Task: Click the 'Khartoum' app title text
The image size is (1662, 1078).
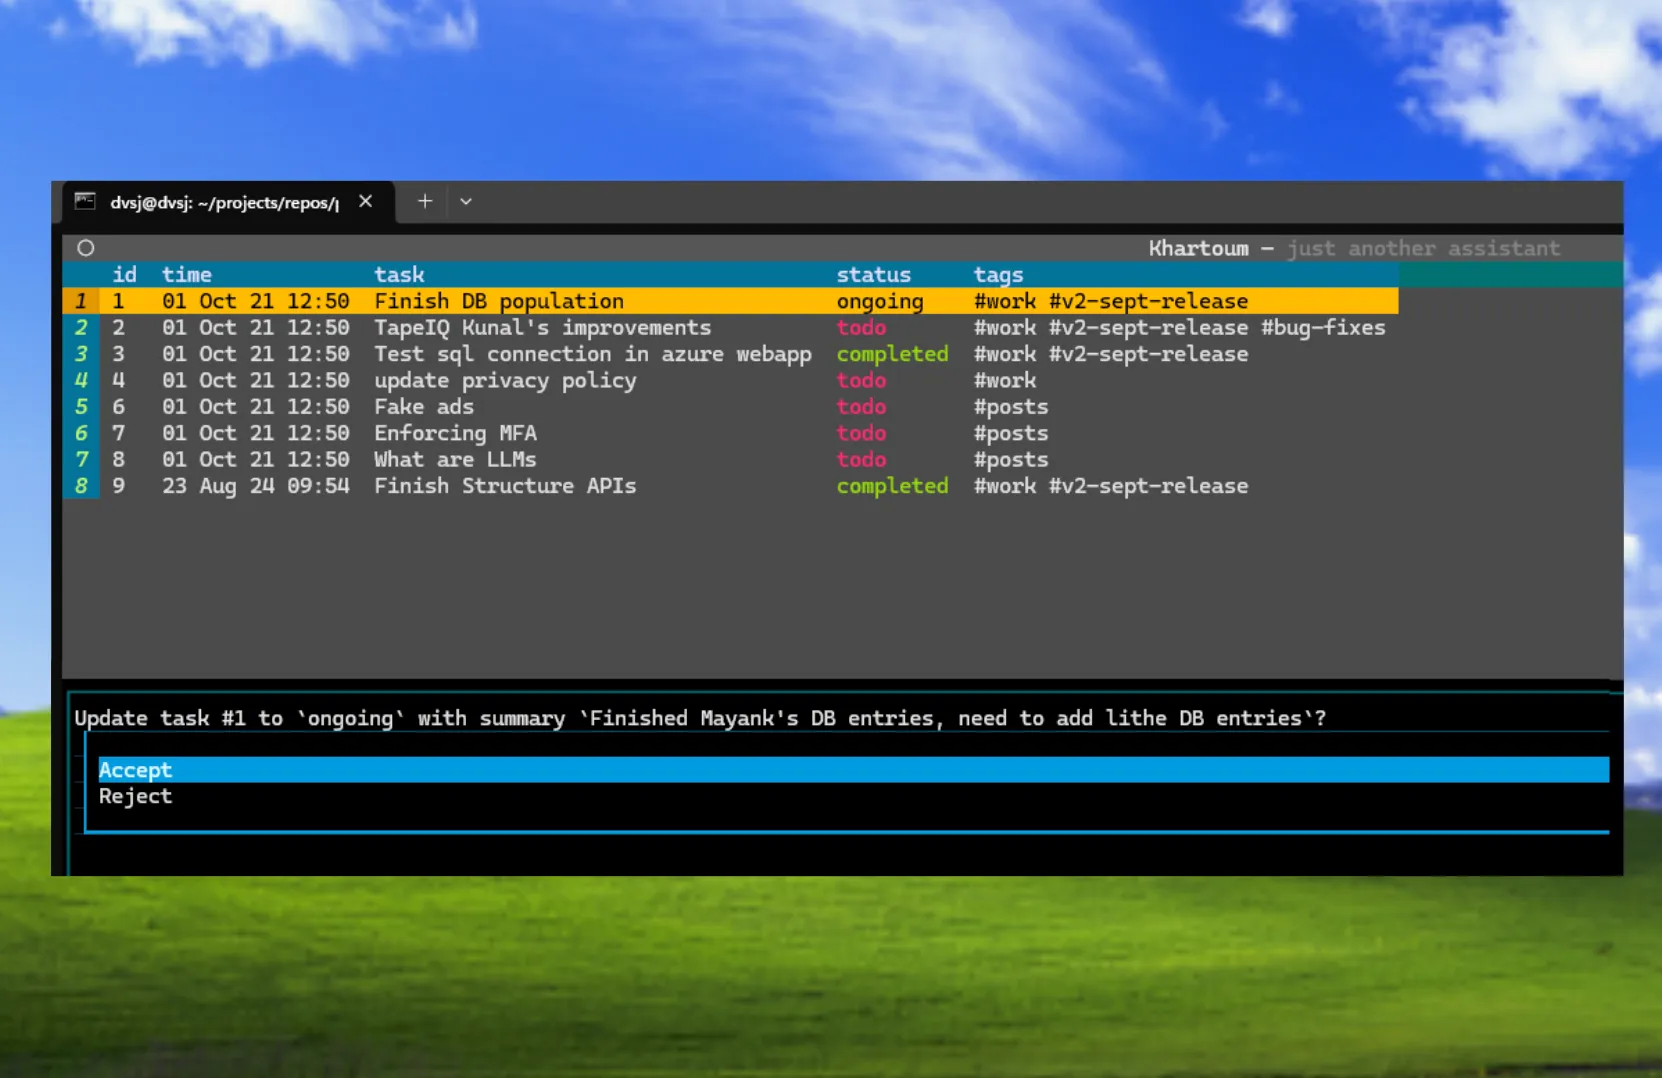Action: 1198,248
